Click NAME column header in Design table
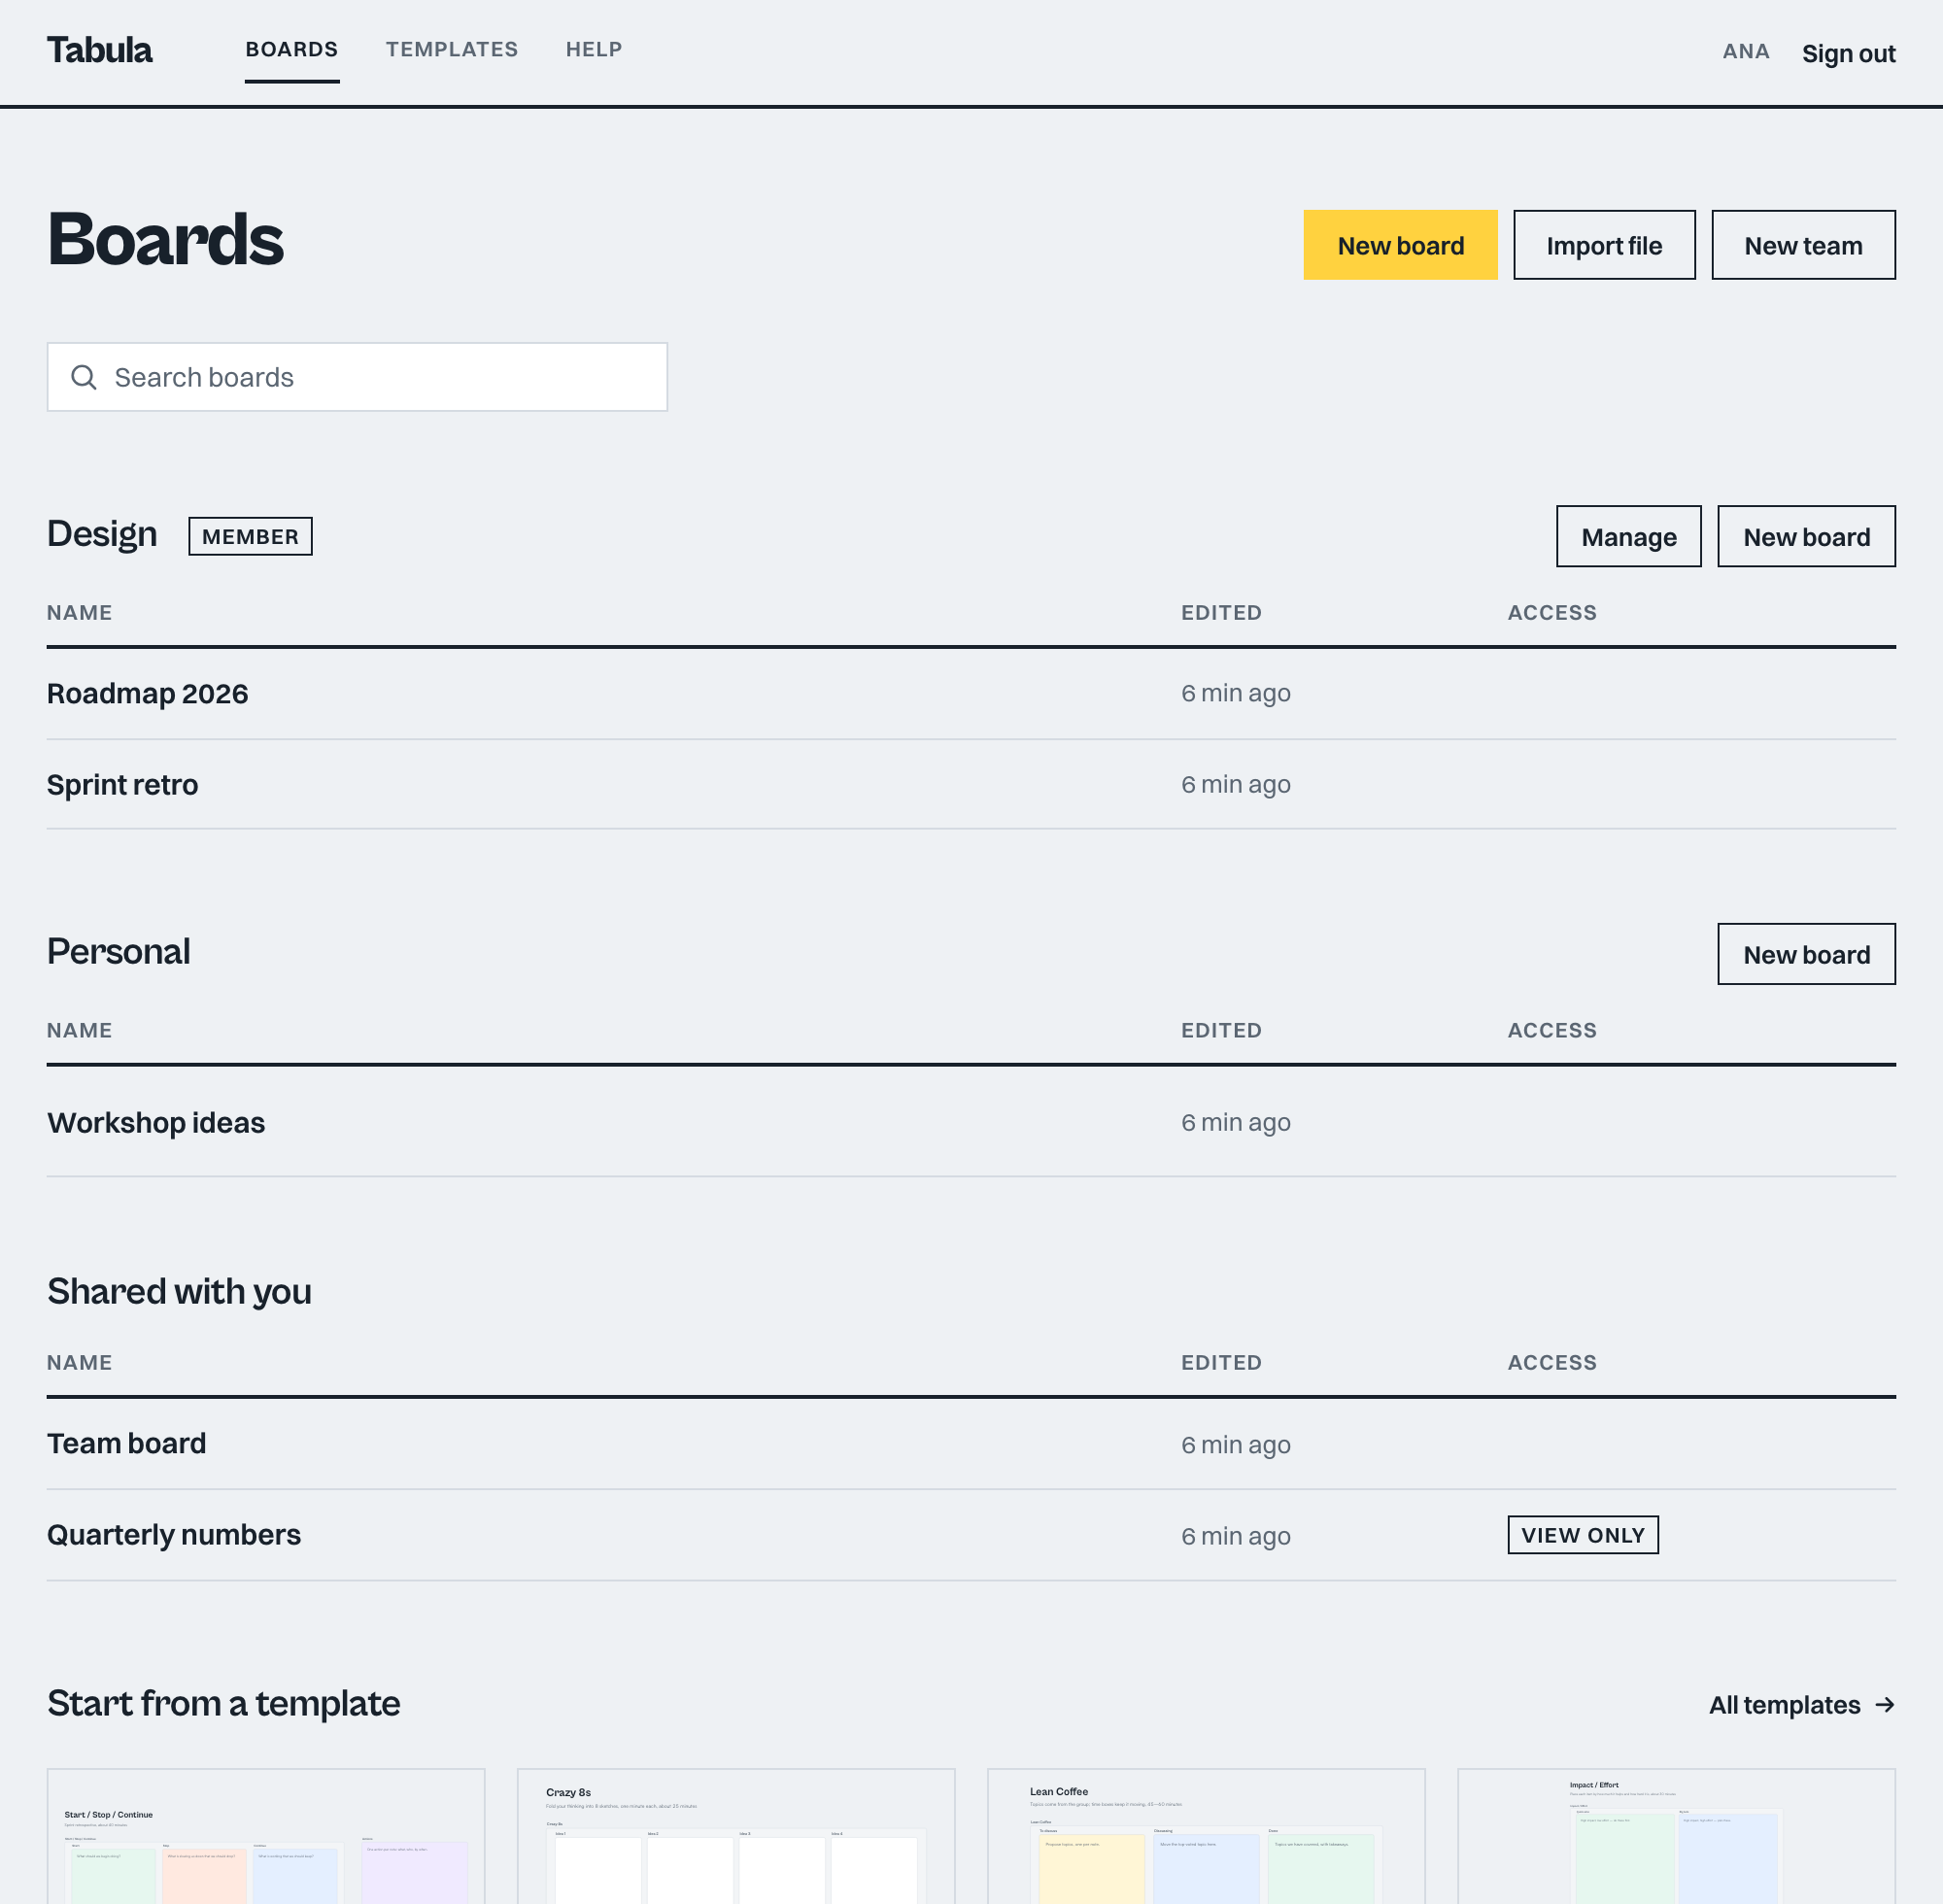The height and width of the screenshot is (1904, 1943). point(79,613)
